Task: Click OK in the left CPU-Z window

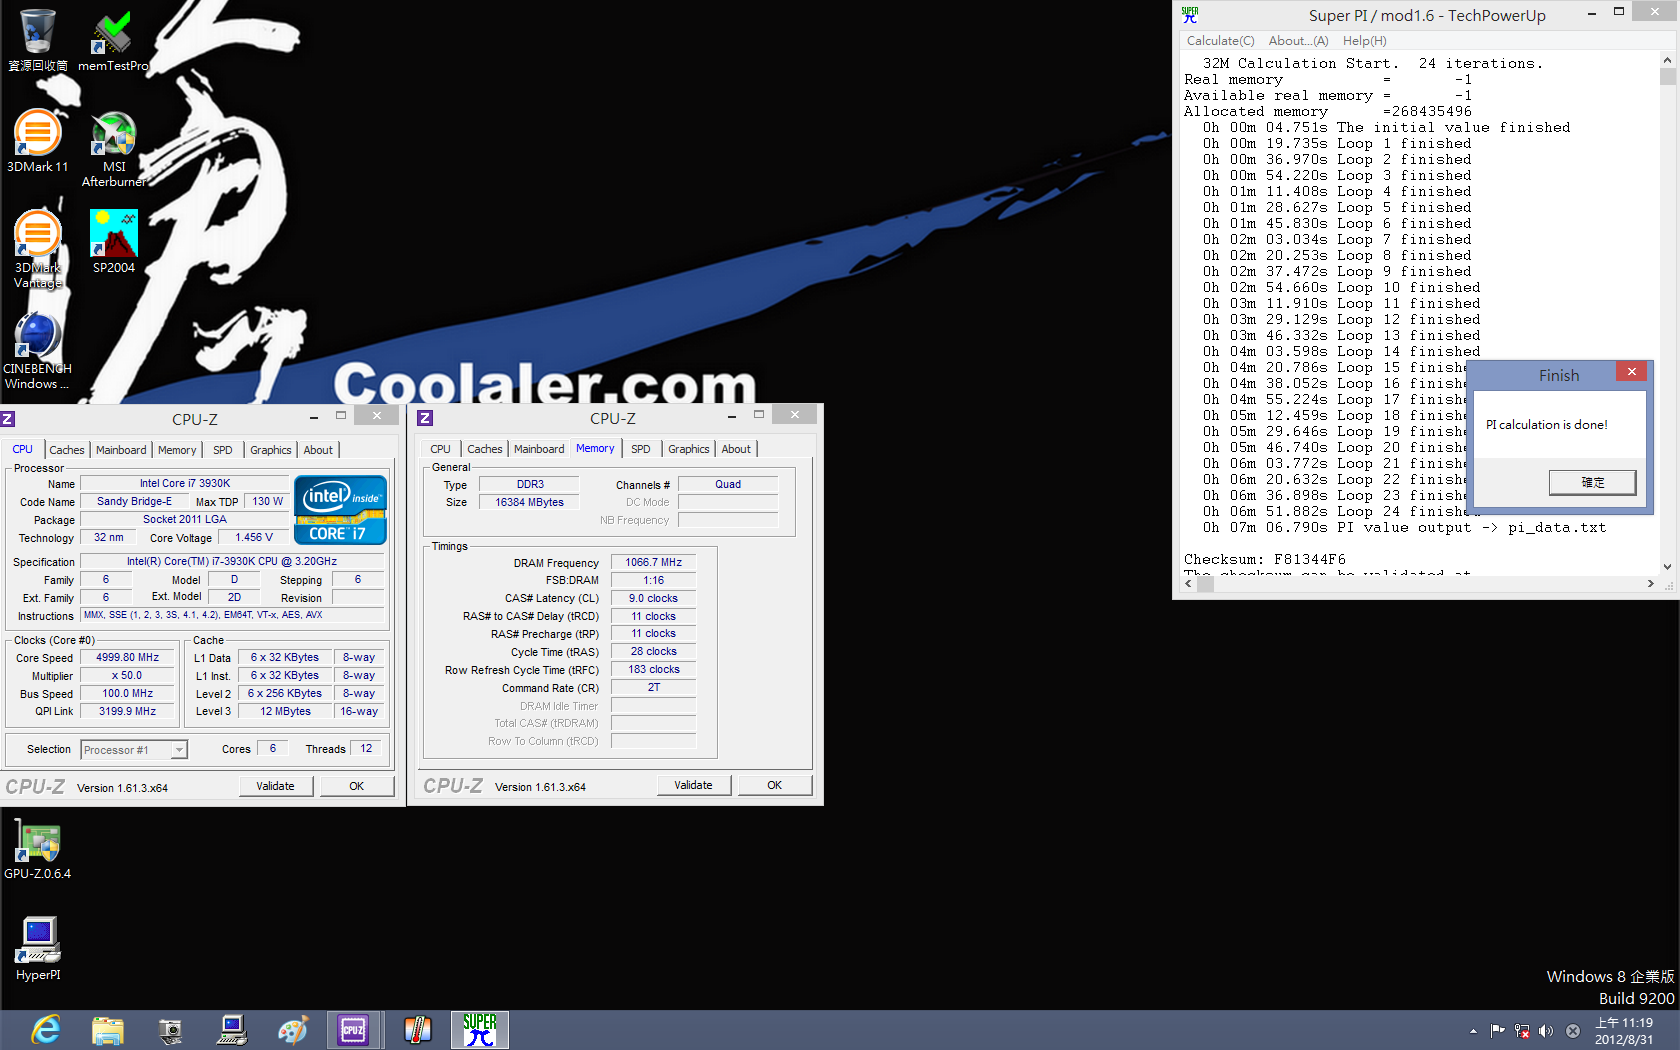Action: [356, 786]
